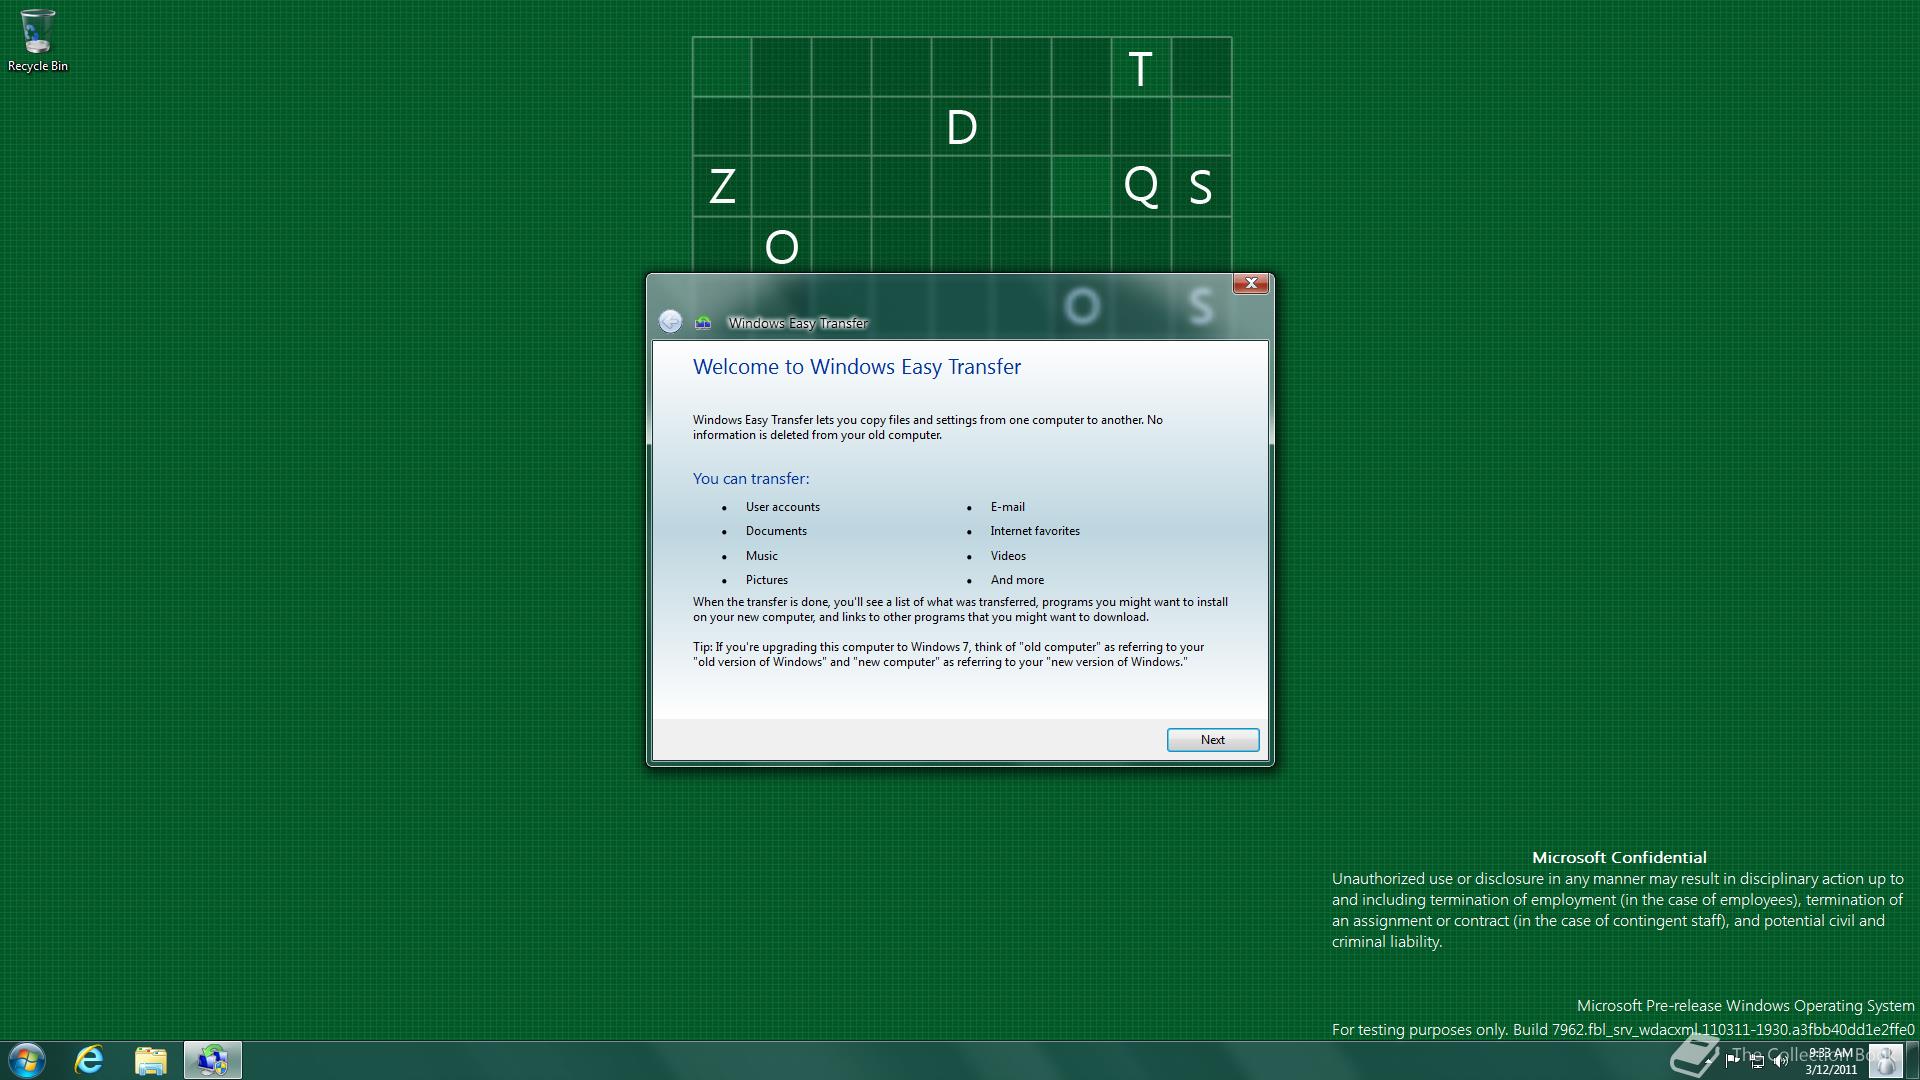
Task: Click the Next button in Easy Transfer
Action: tap(1212, 740)
